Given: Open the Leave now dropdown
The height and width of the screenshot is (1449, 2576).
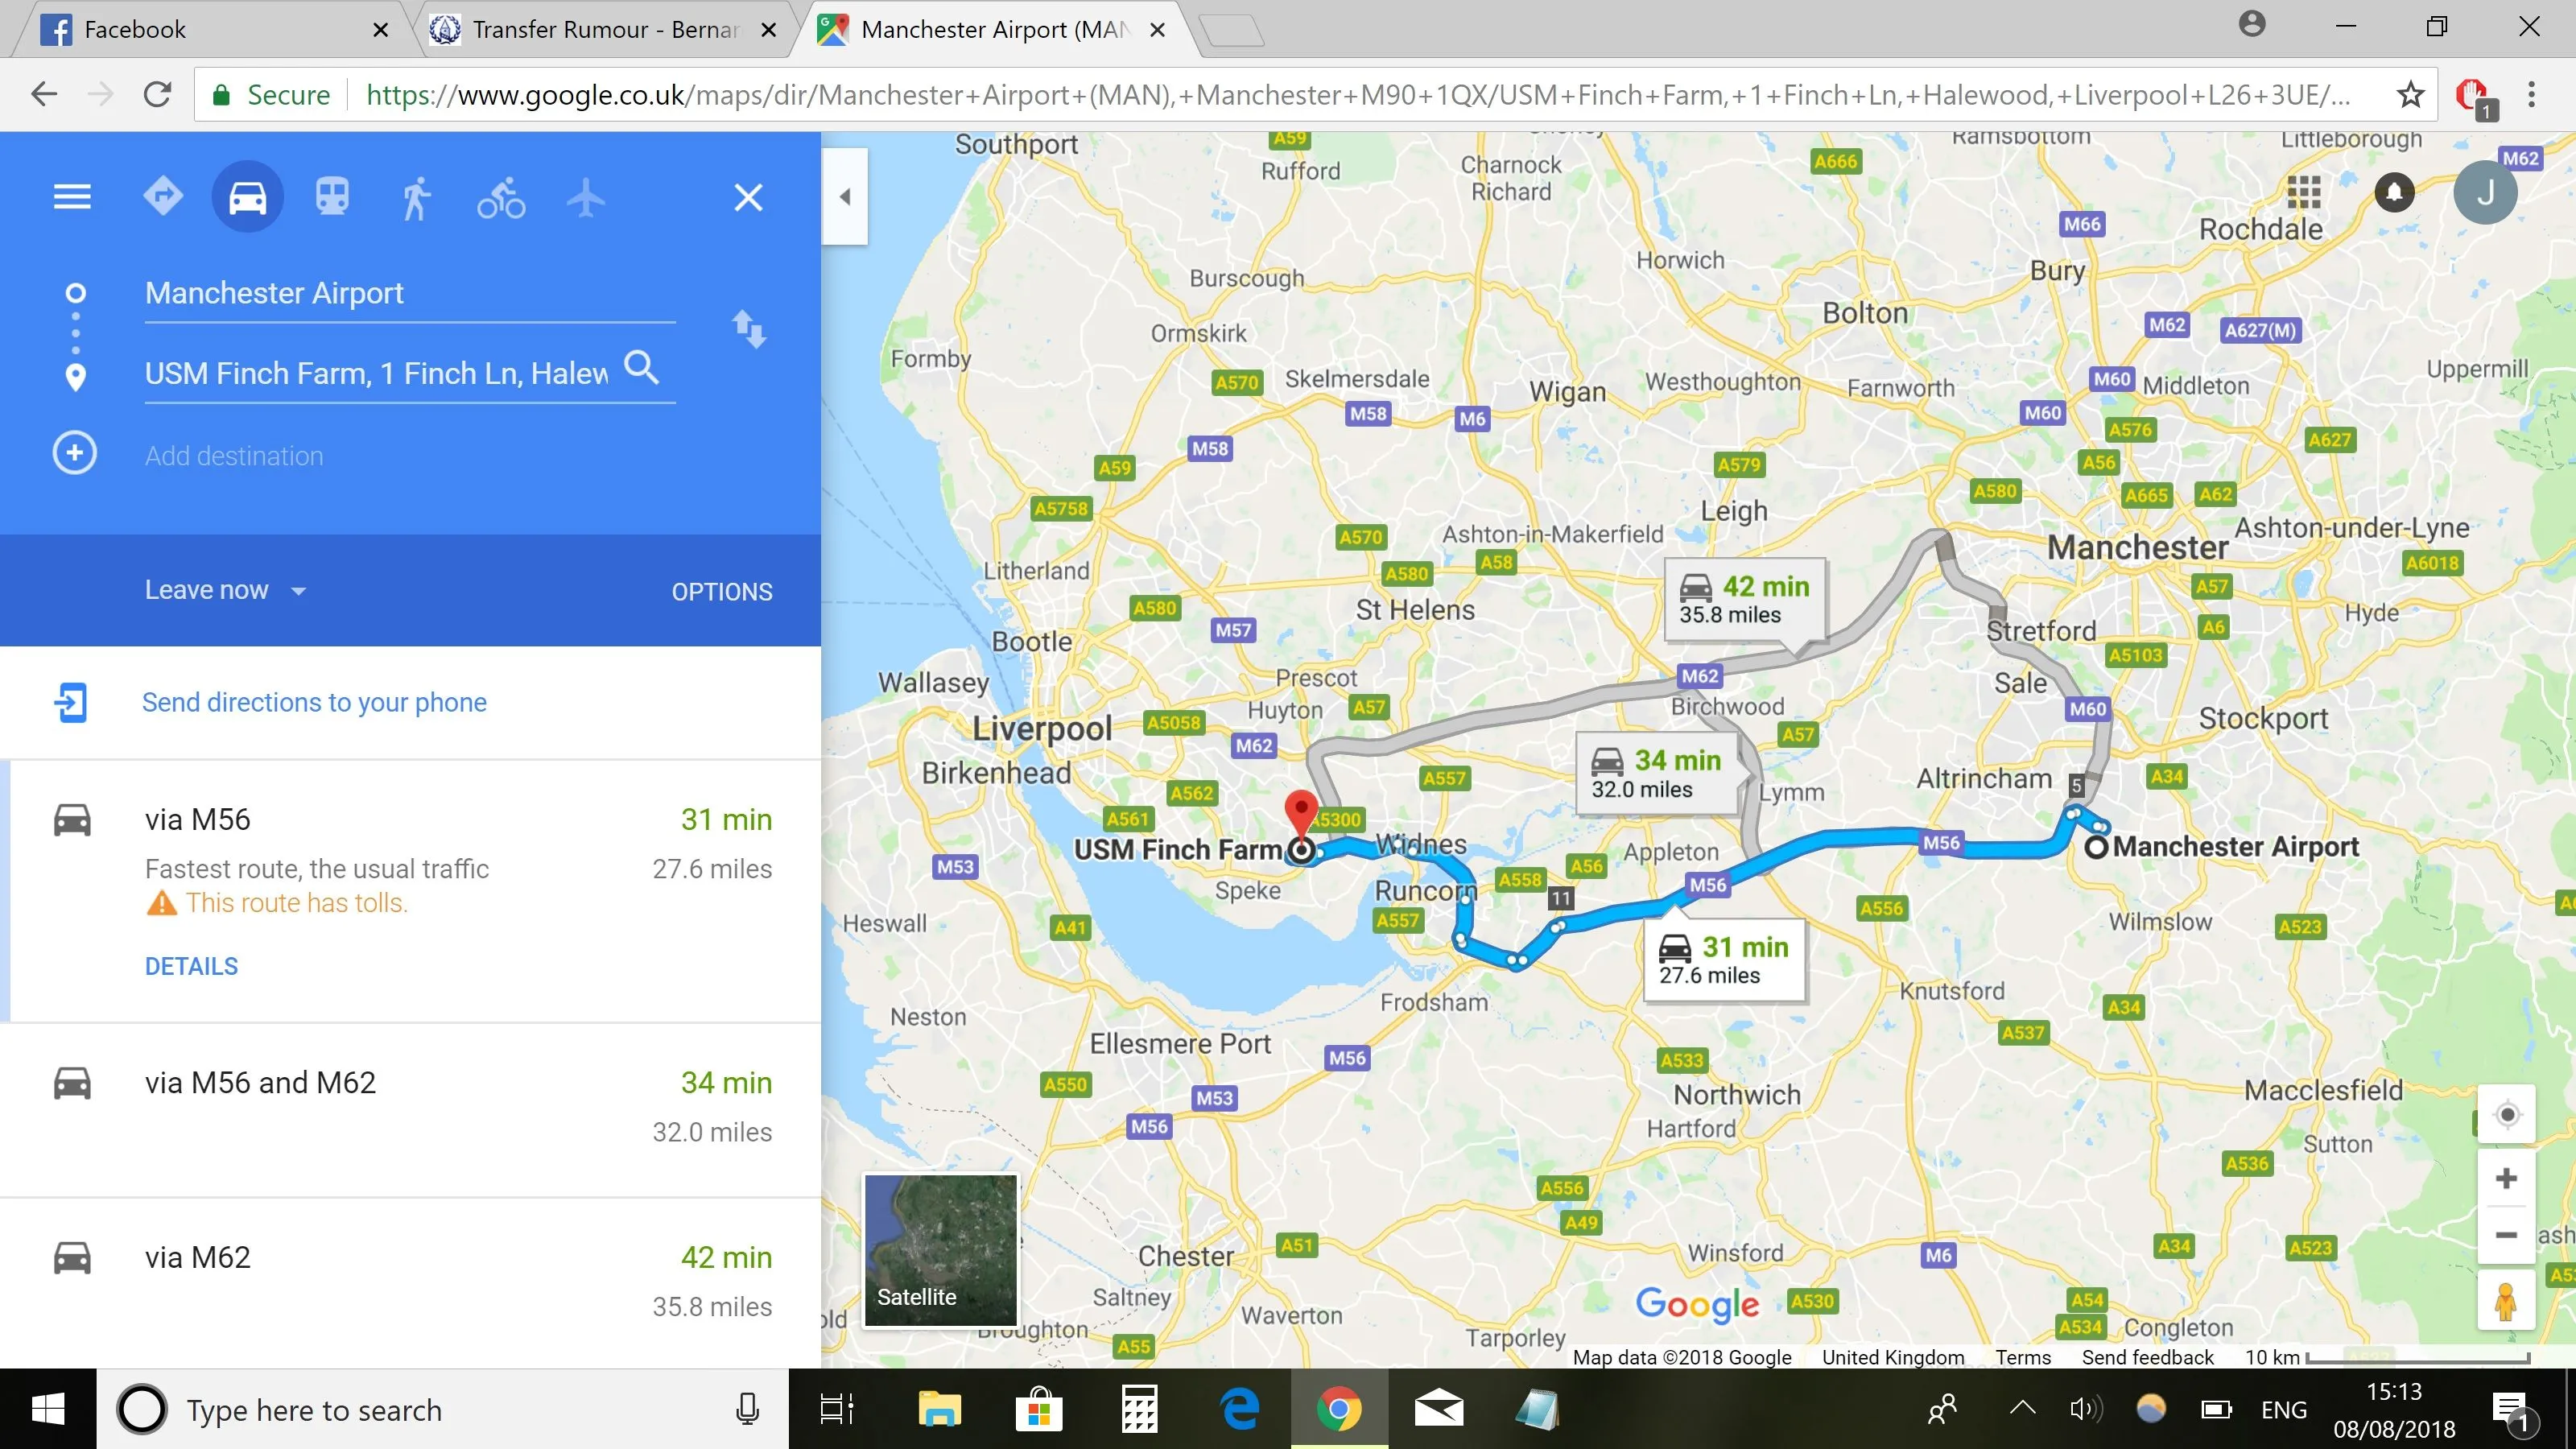Looking at the screenshot, I should point(225,590).
